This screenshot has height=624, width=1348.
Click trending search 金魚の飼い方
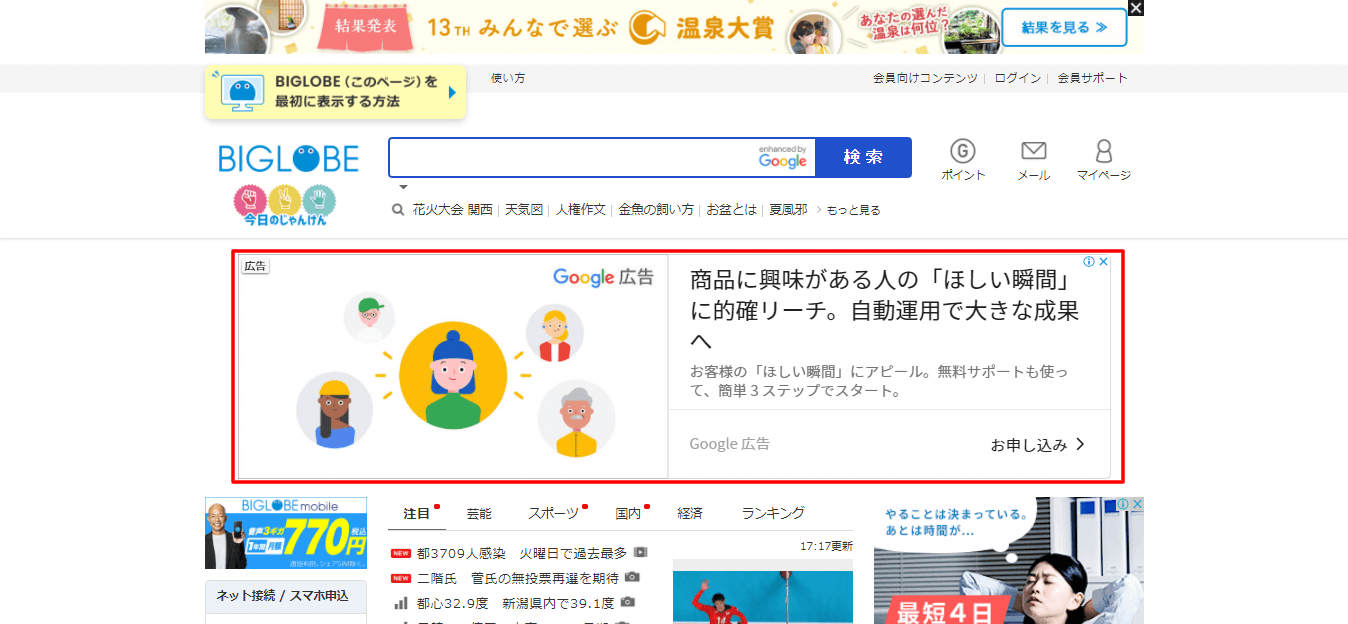(656, 210)
